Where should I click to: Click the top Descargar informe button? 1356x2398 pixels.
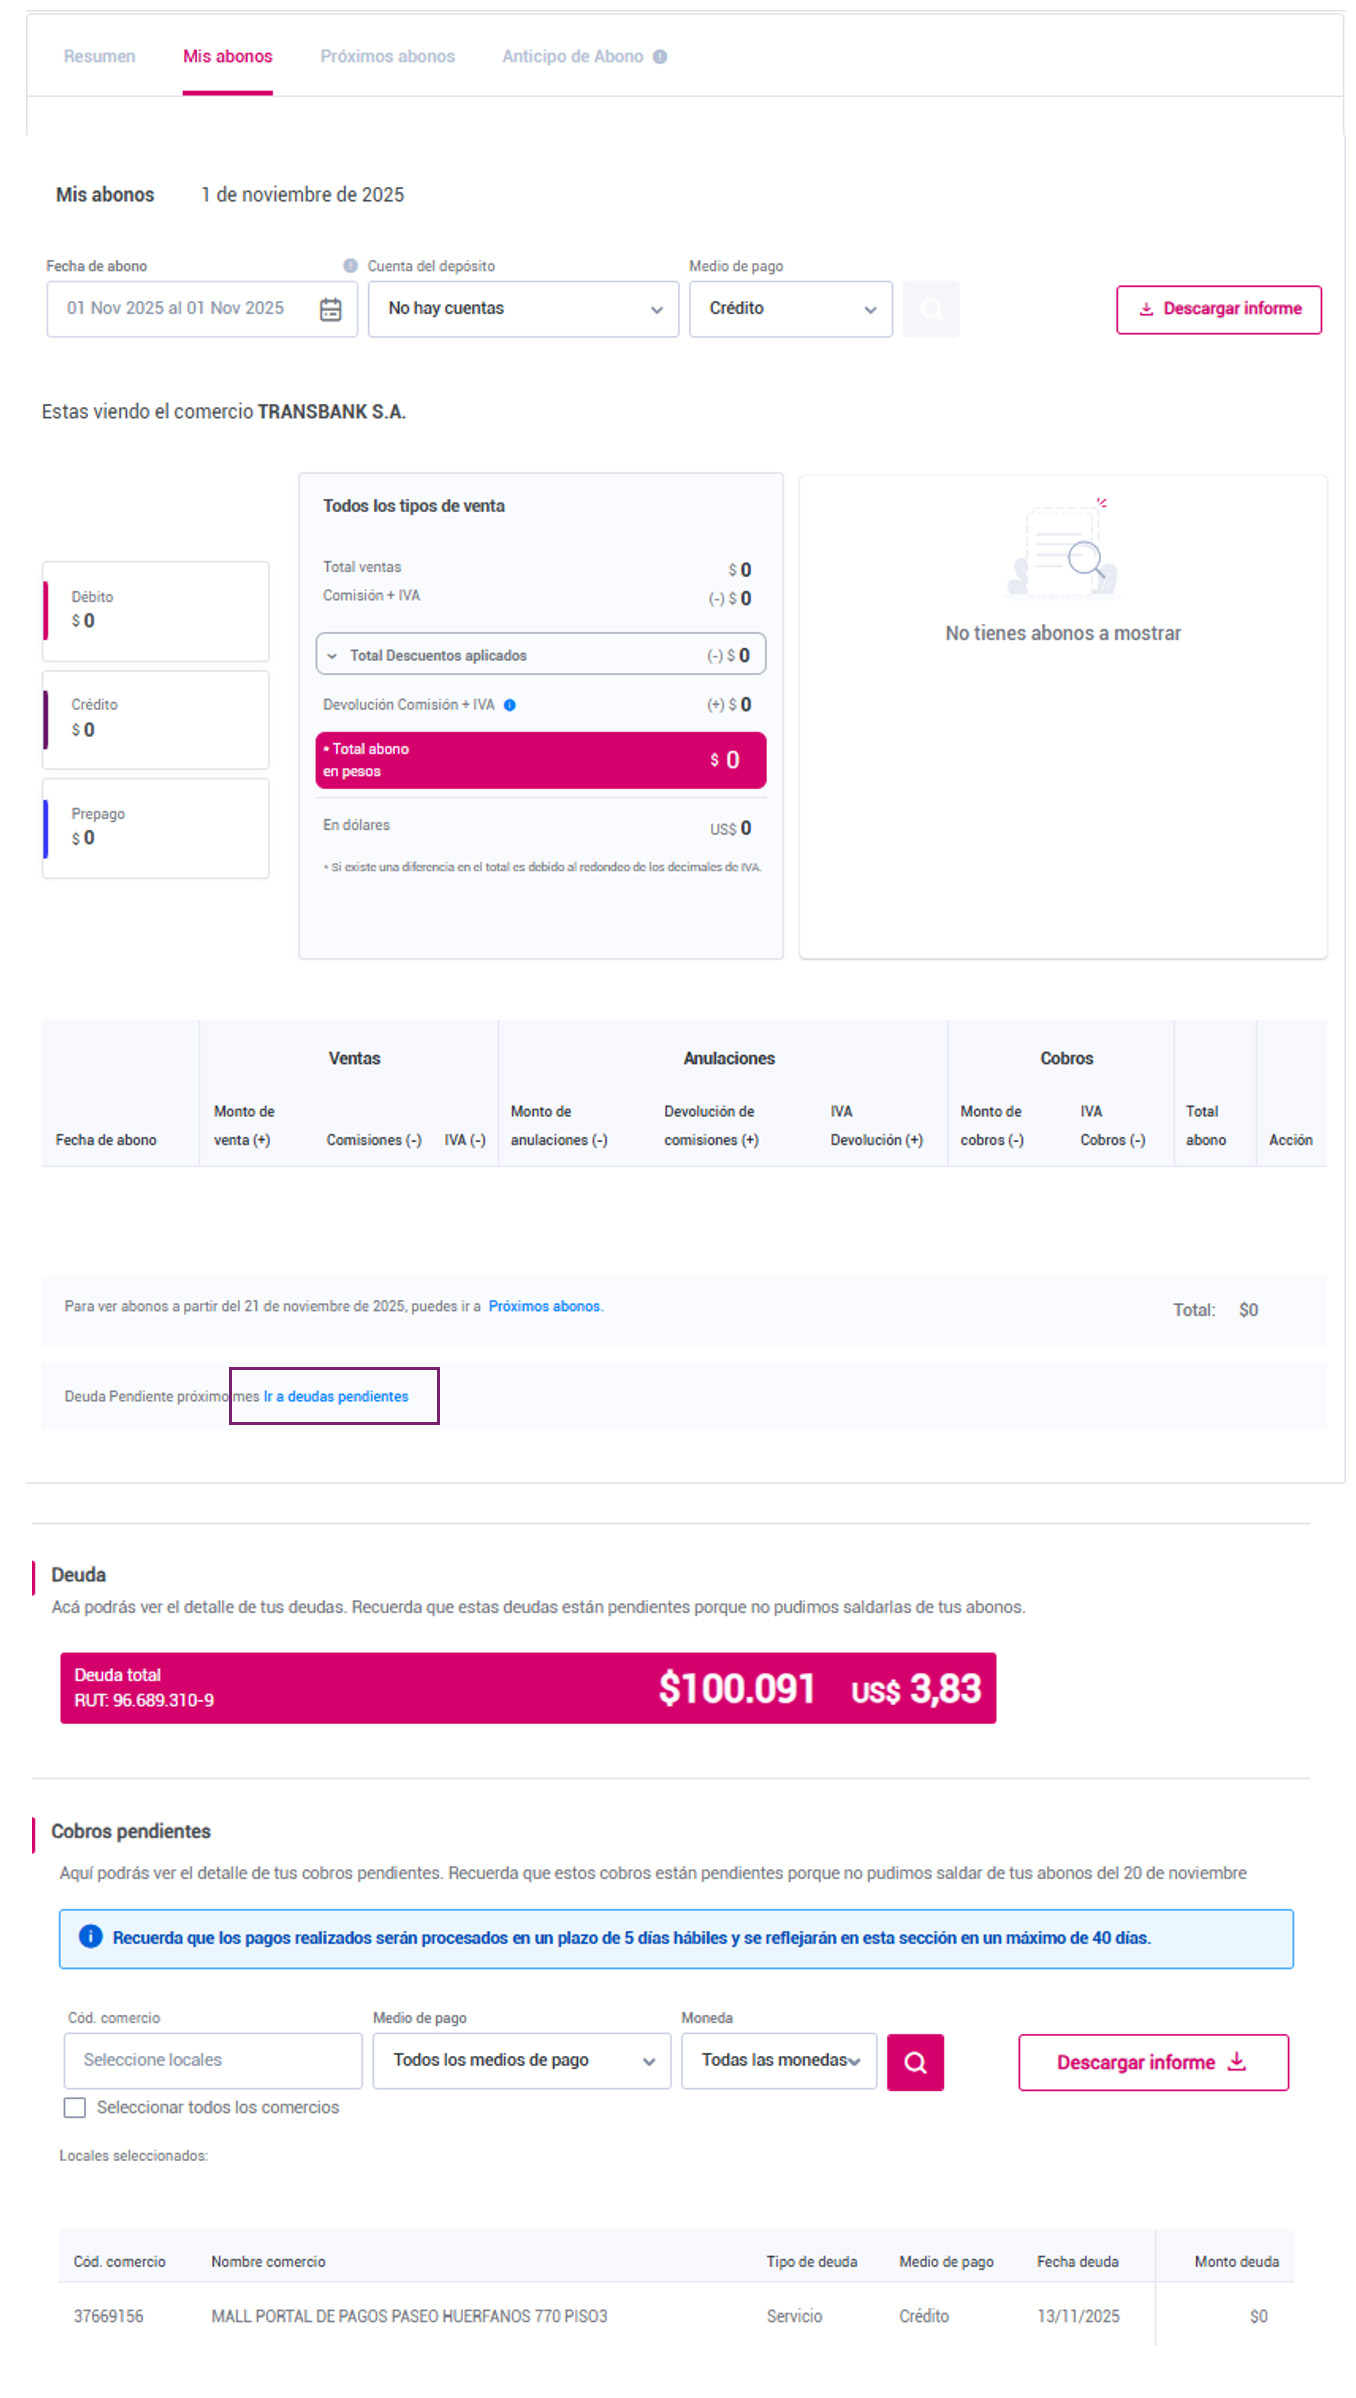point(1218,309)
